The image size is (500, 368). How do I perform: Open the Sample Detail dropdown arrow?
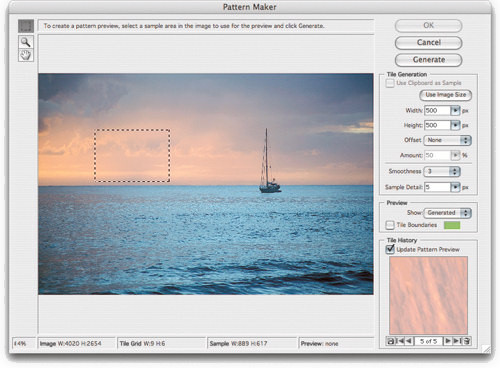[x=455, y=187]
